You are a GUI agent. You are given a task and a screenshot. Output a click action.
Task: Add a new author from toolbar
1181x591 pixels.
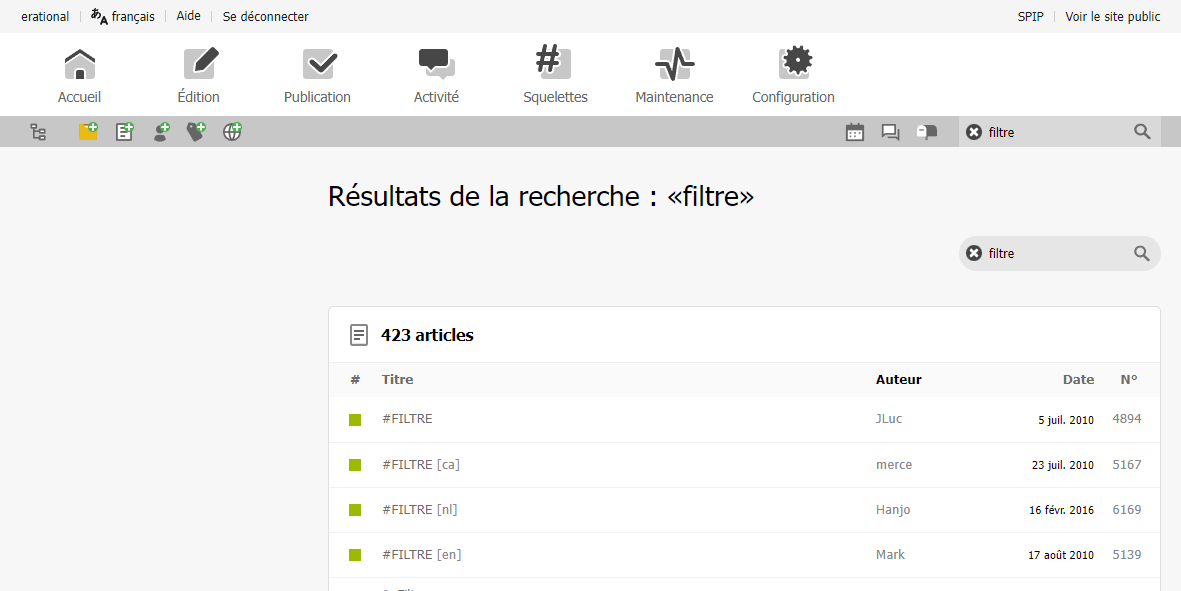(x=160, y=131)
